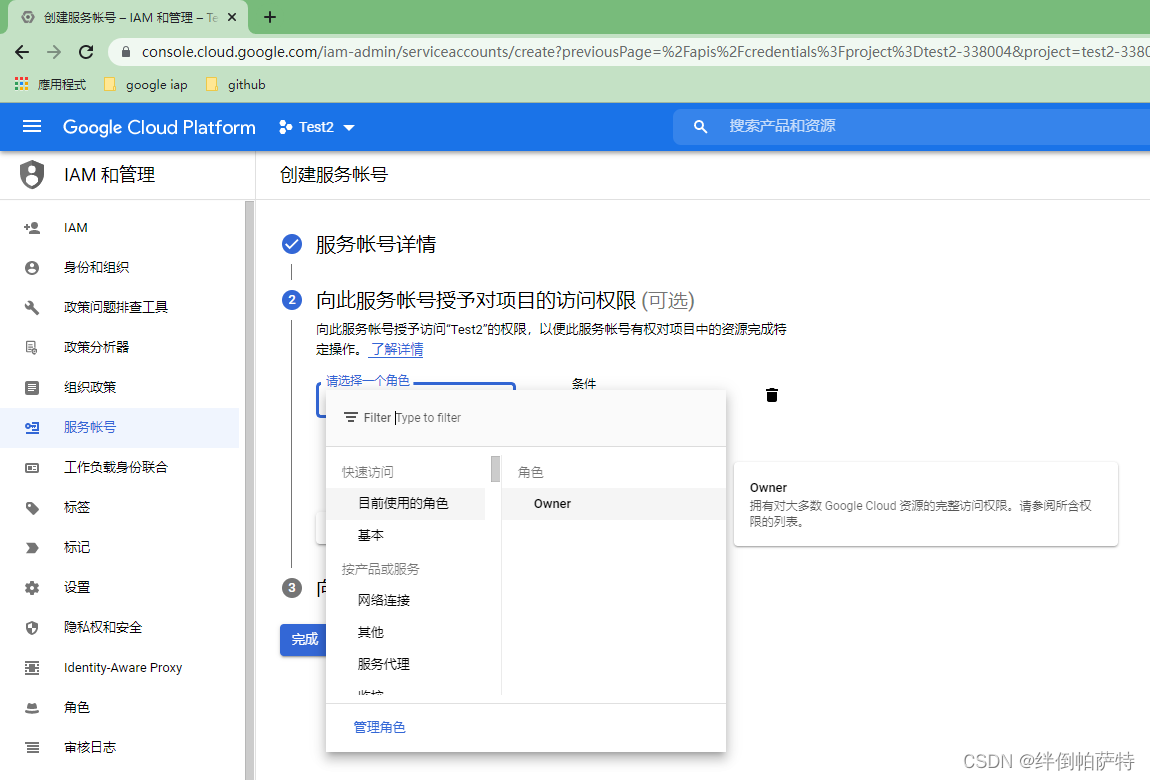
Task: Open 服务帐号 in sidebar
Action: pyautogui.click(x=120, y=427)
